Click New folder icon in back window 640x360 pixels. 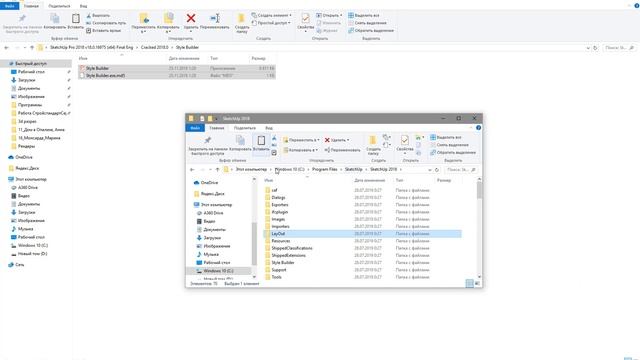[x=241, y=18]
